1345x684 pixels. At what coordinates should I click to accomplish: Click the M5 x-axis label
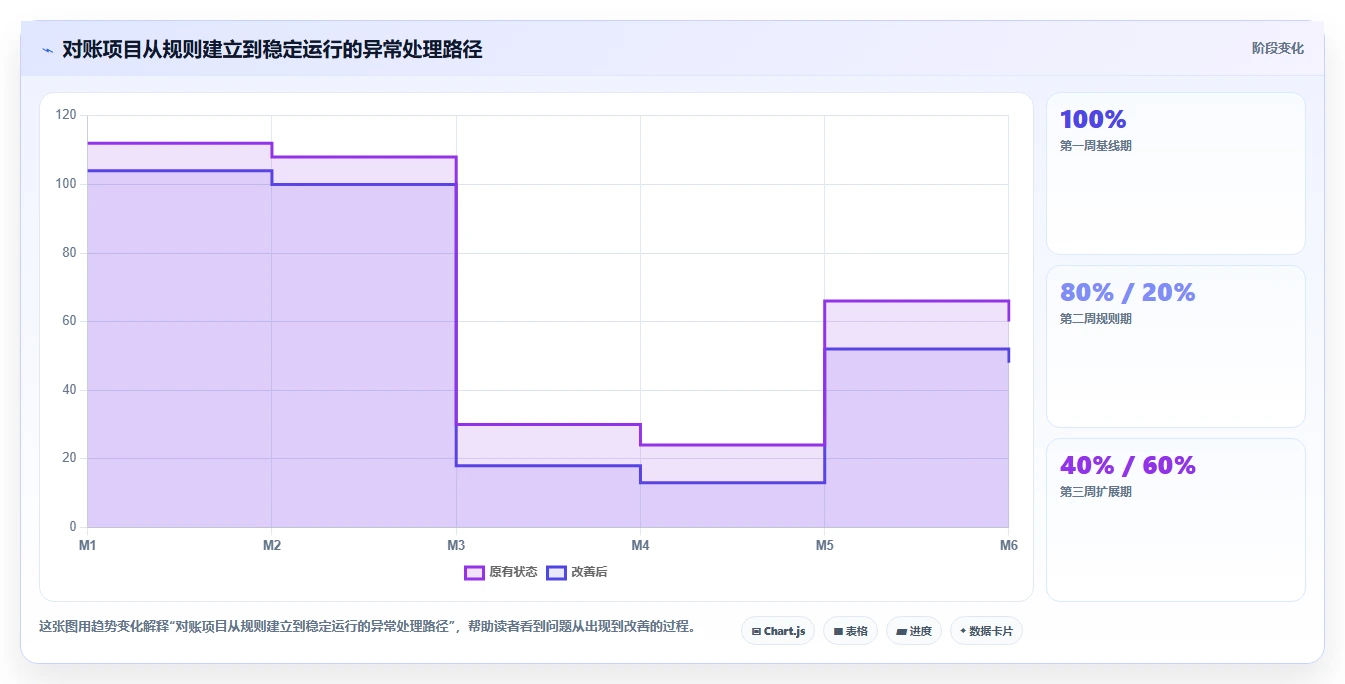pyautogui.click(x=824, y=545)
